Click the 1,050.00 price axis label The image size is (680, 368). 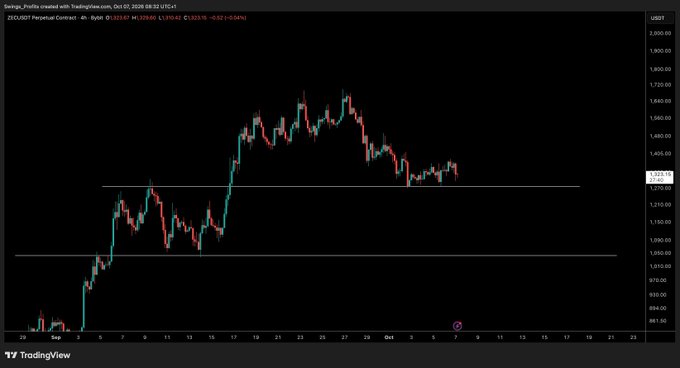point(660,253)
